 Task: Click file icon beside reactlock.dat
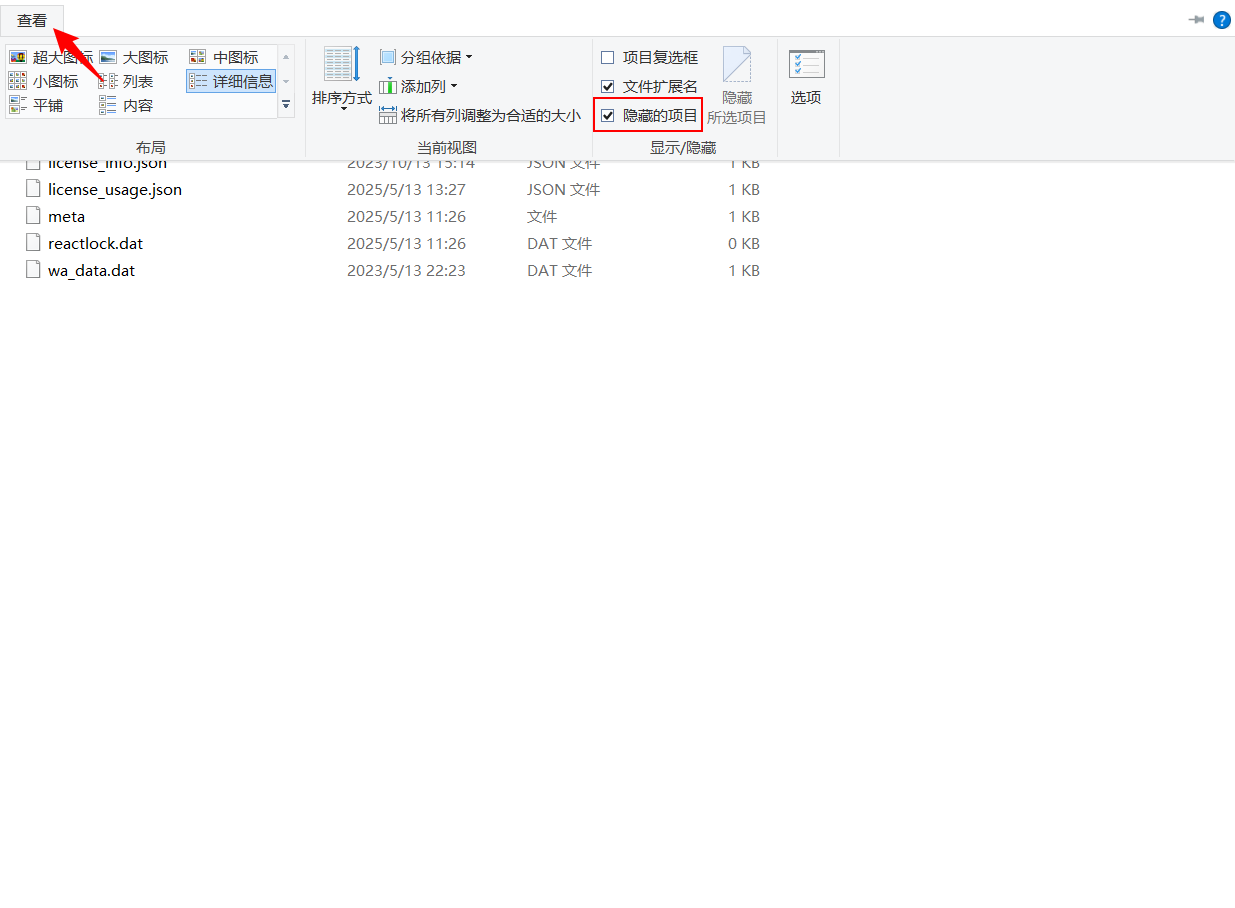[x=33, y=243]
